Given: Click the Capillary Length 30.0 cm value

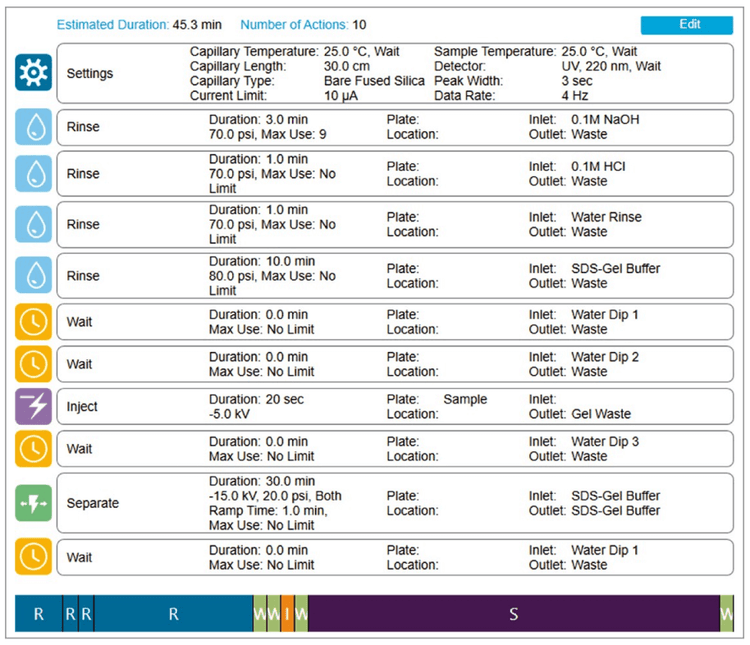Looking at the screenshot, I should click(x=347, y=66).
